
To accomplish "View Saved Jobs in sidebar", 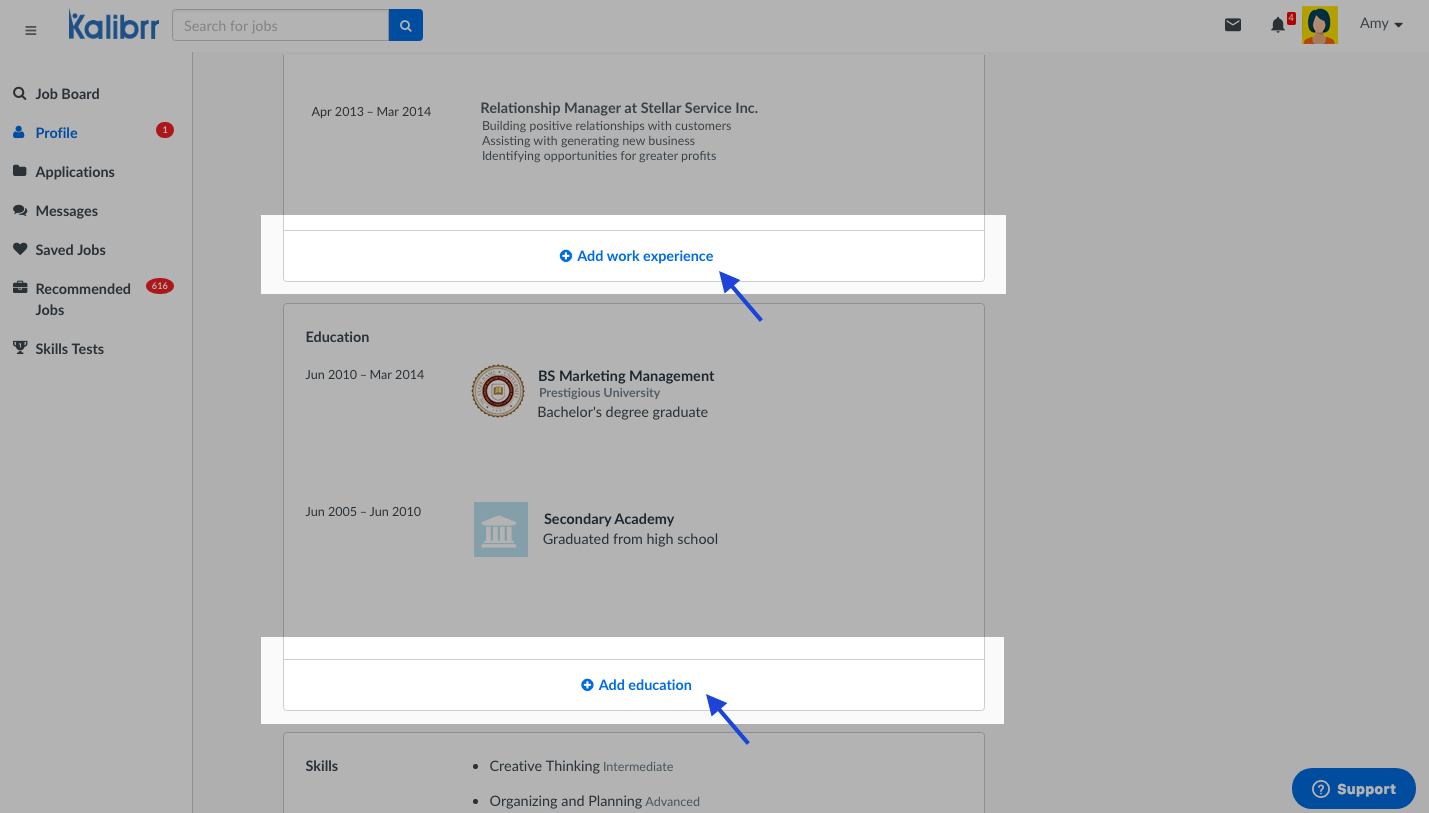I will [x=70, y=250].
